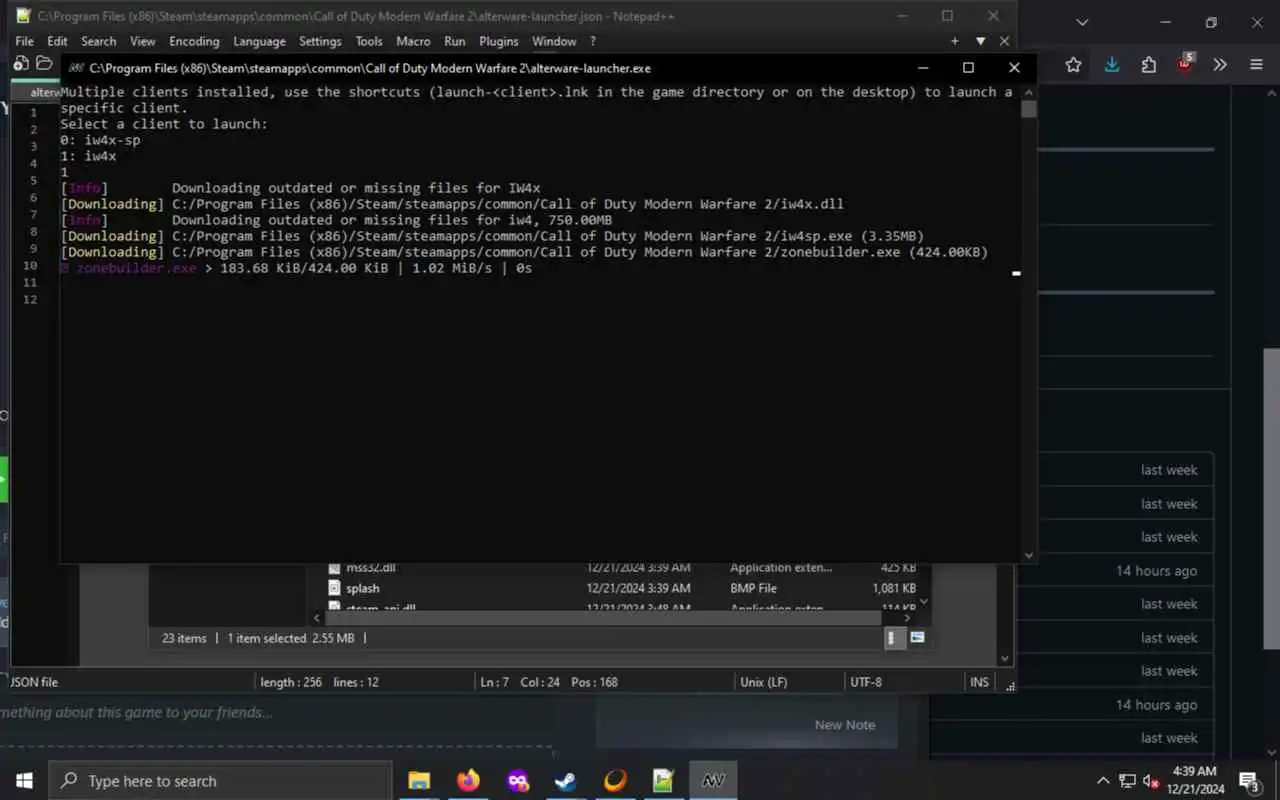Click the alterware-launcher console title bar icon

[x=75, y=68]
